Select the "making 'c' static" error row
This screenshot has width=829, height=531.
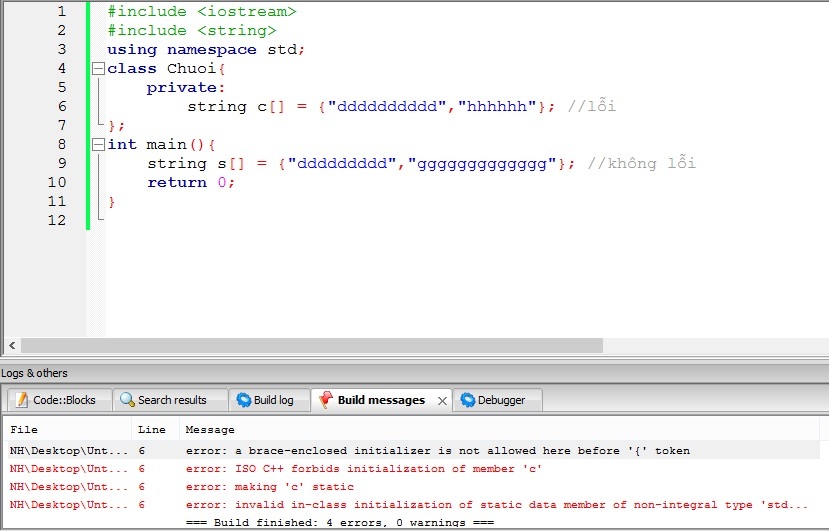[x=270, y=487]
